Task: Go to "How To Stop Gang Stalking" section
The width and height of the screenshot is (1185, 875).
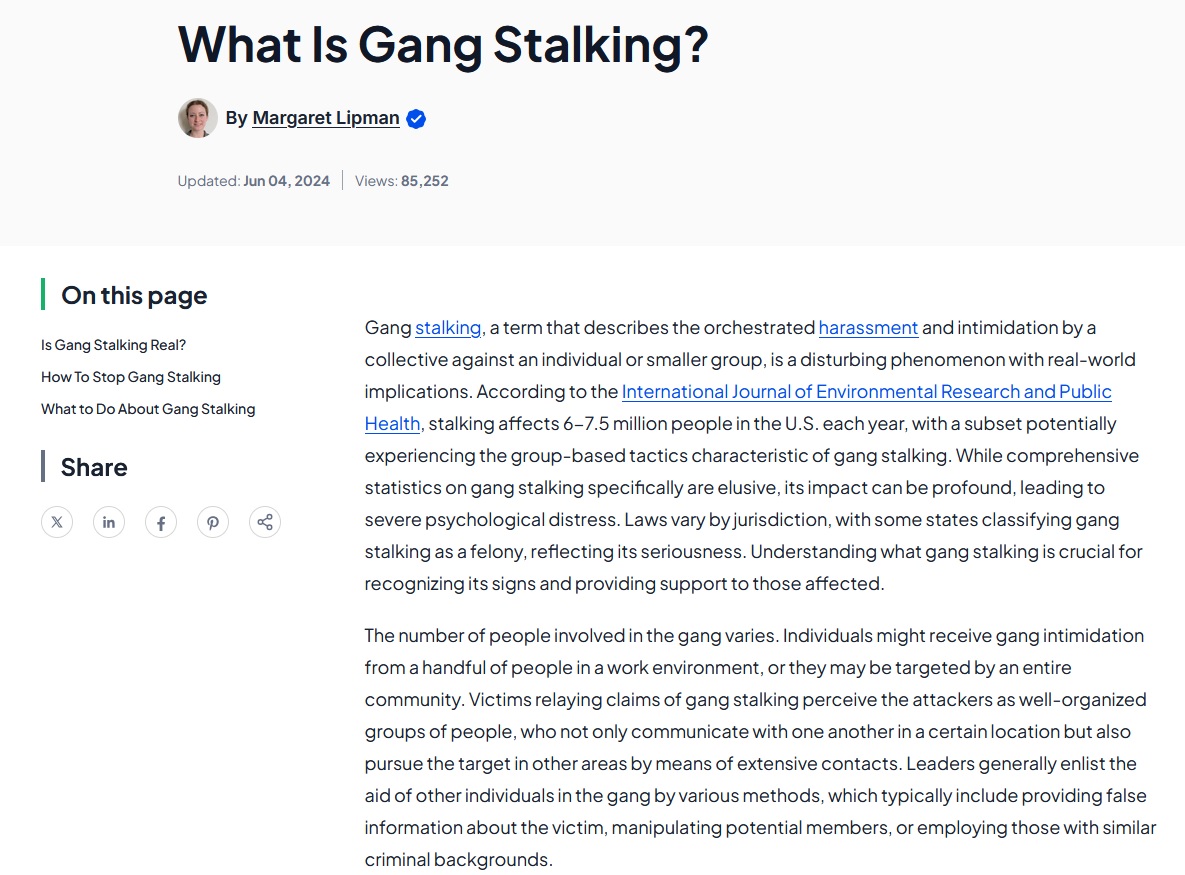Action: [x=131, y=377]
